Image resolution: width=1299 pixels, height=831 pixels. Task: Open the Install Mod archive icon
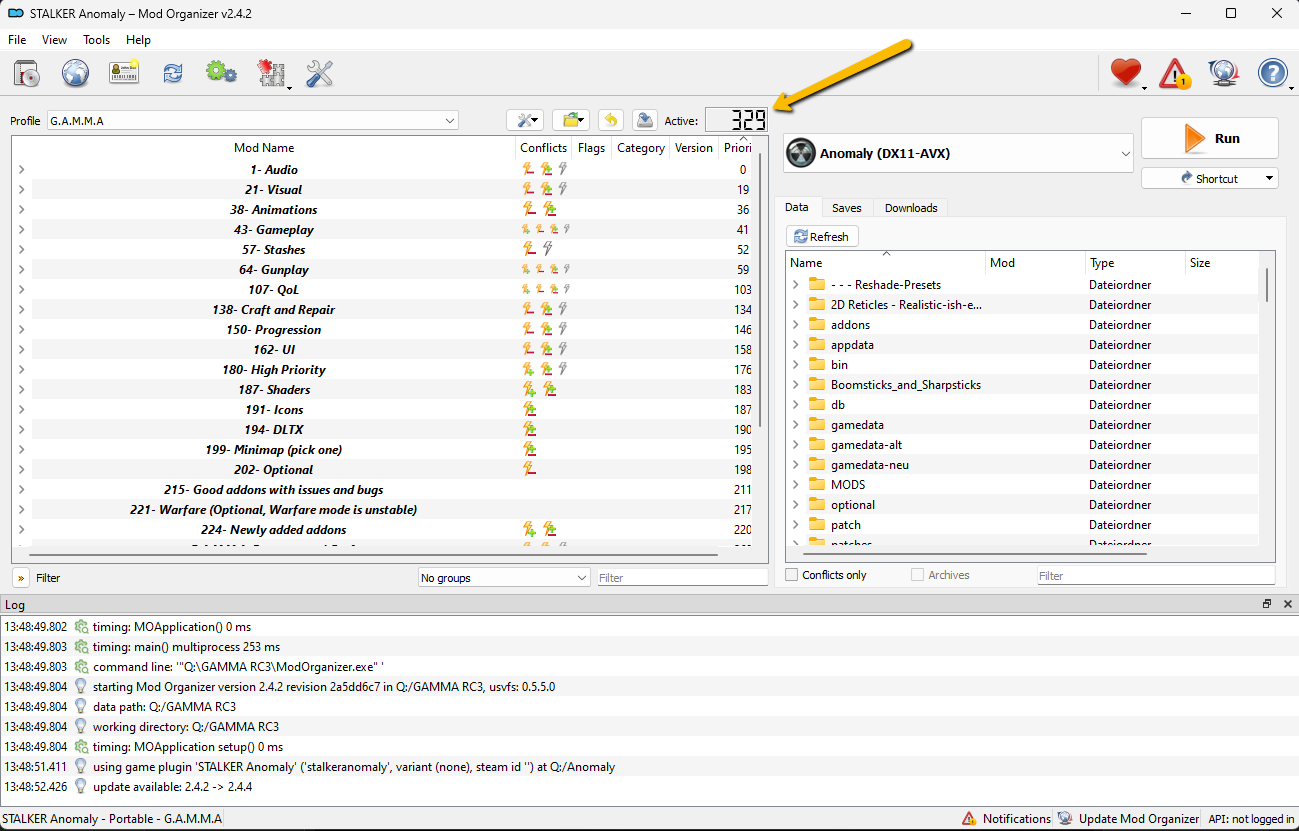(28, 73)
